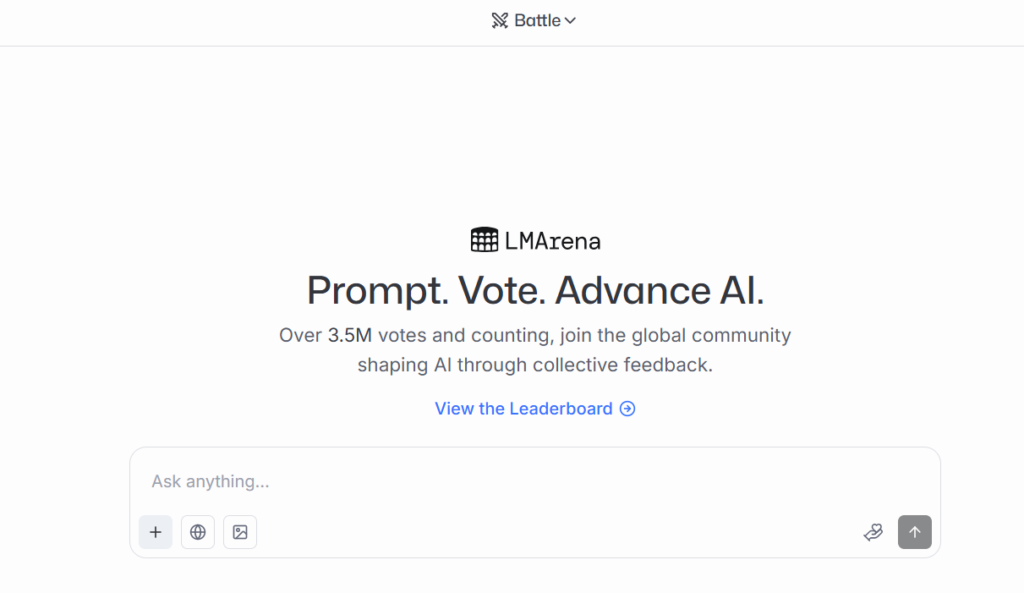
Task: Click the Advance AI. words in headline
Action: [x=659, y=290]
